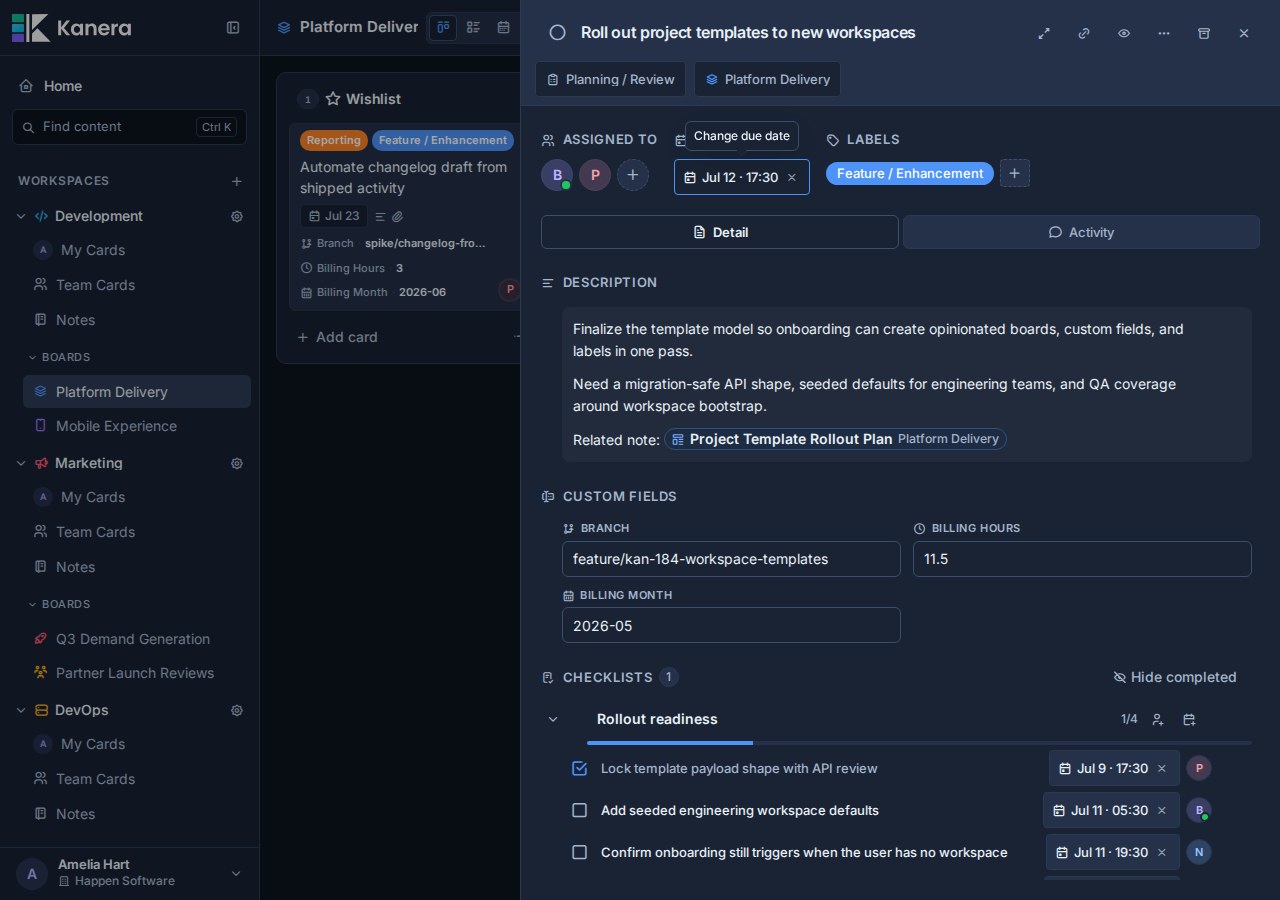This screenshot has height=900, width=1280.
Task: Archive the card using the box icon
Action: pos(1204,33)
